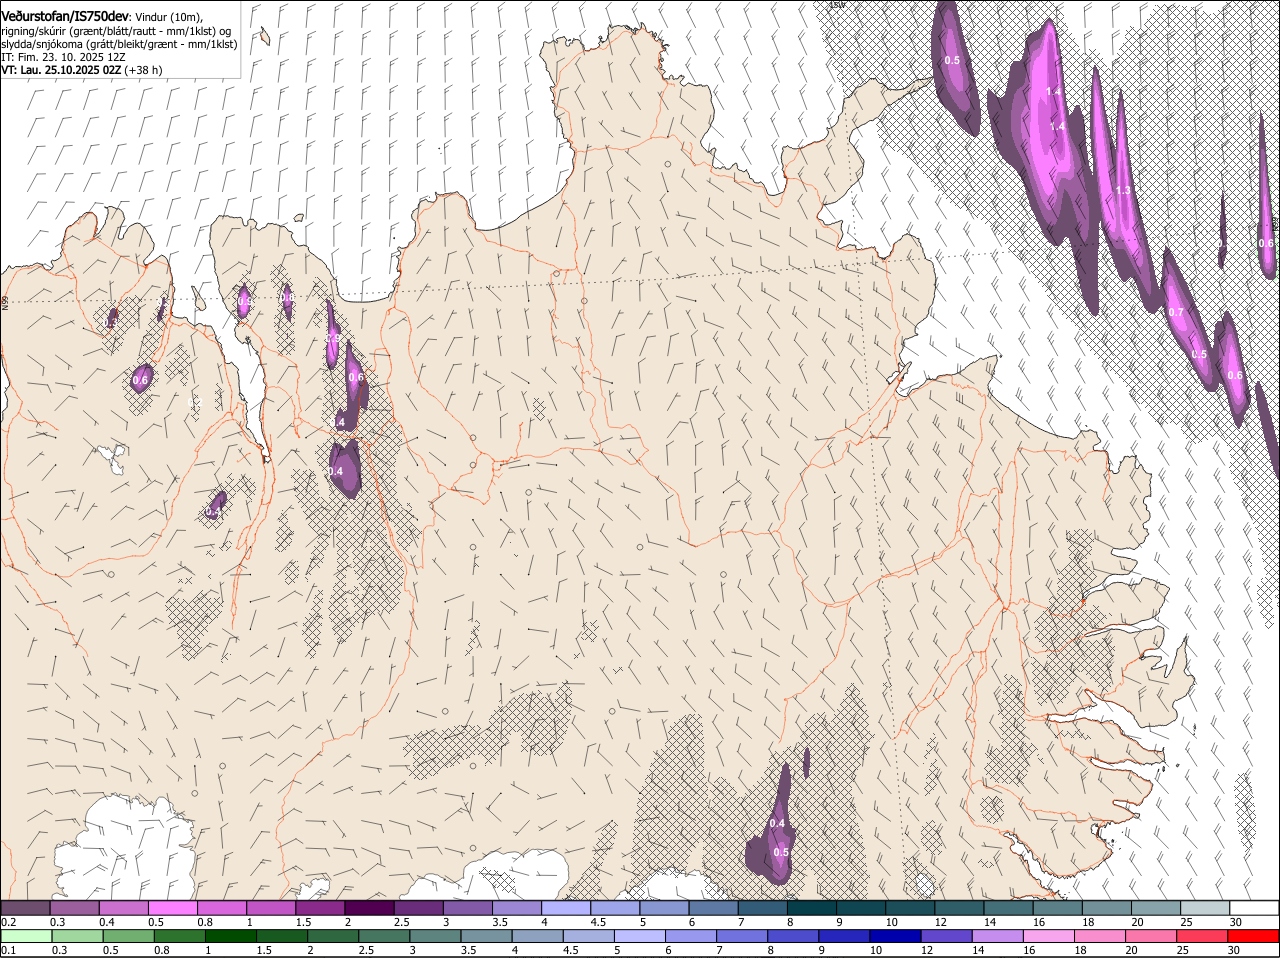Click the 0.7 value on the offshore snow band
The height and width of the screenshot is (958, 1280).
[x=1176, y=312]
